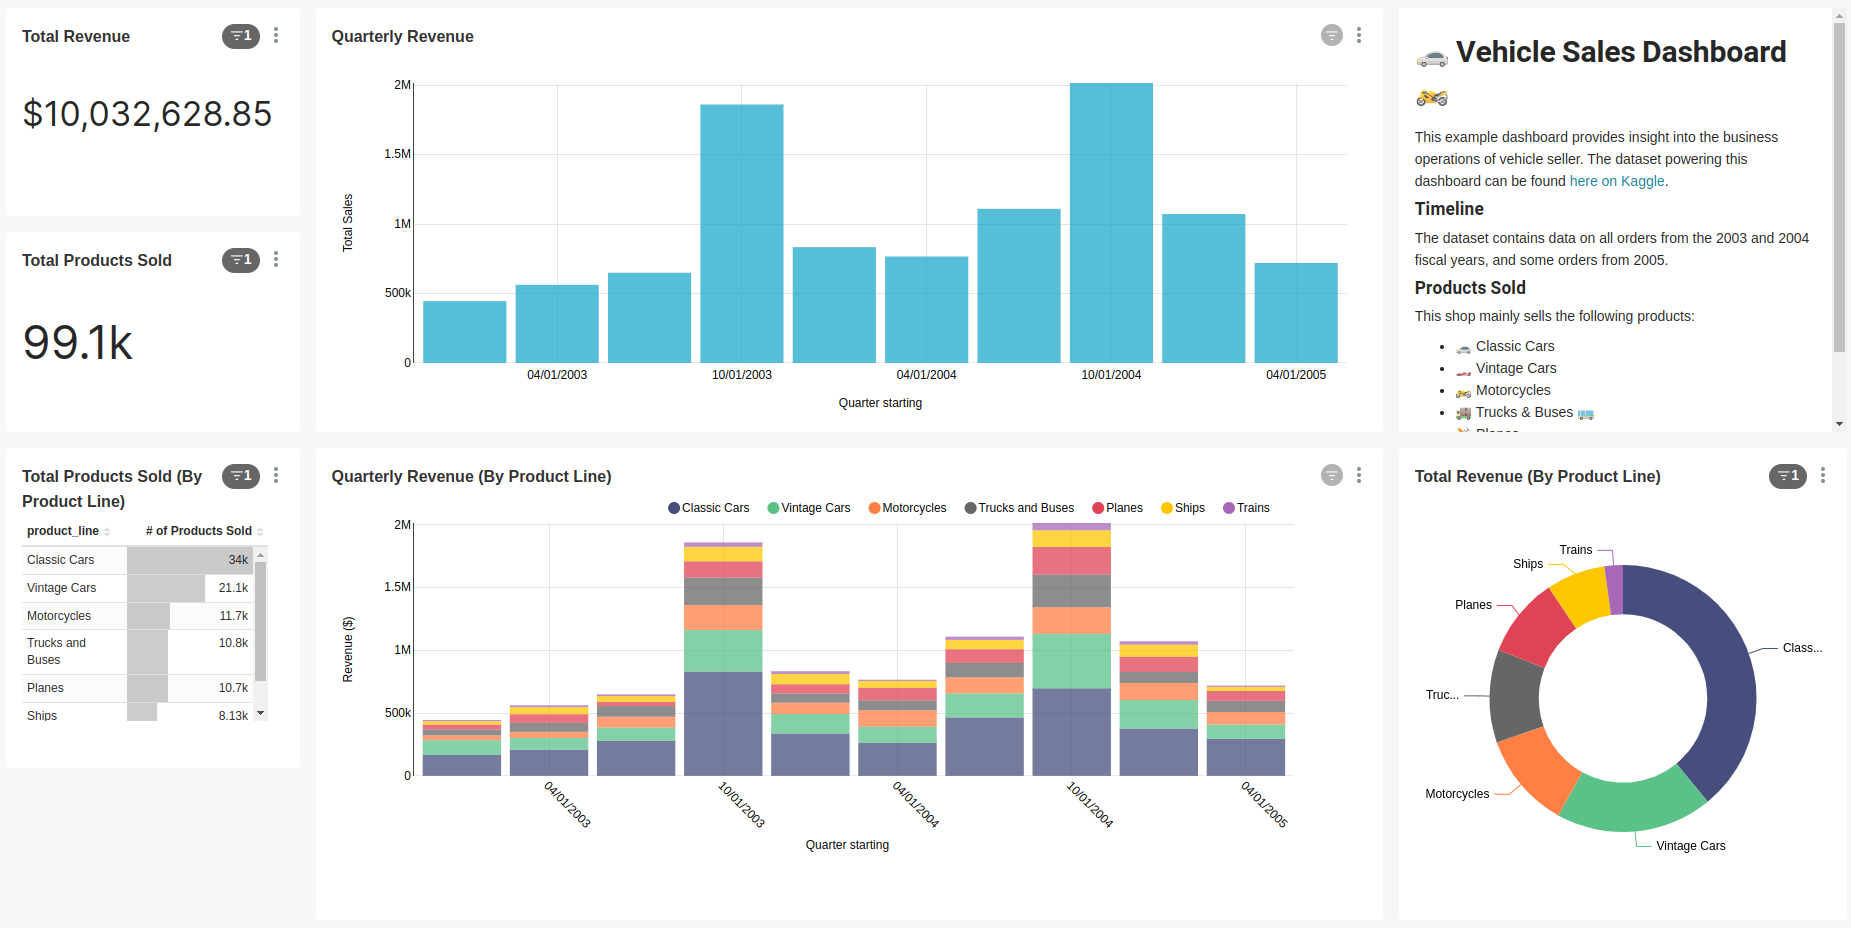Open three-dot menu on Quarterly Revenue (By Product Line)

click(x=1359, y=476)
